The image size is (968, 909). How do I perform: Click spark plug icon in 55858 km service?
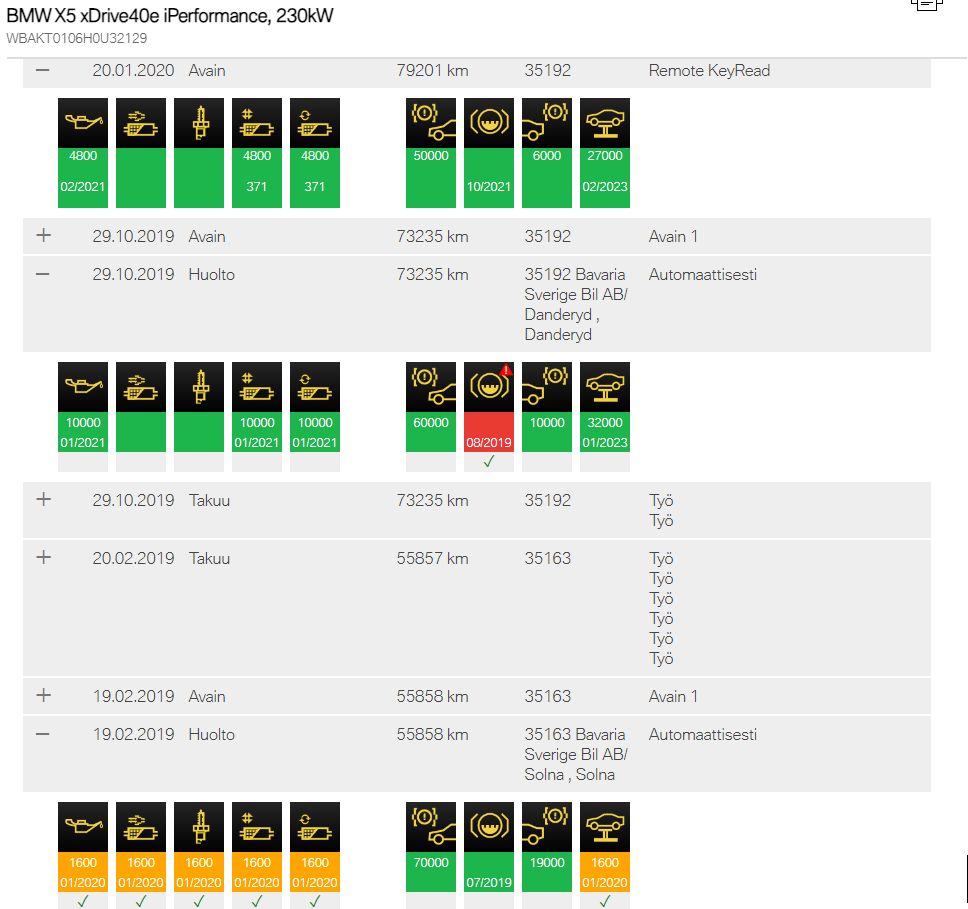coord(199,827)
